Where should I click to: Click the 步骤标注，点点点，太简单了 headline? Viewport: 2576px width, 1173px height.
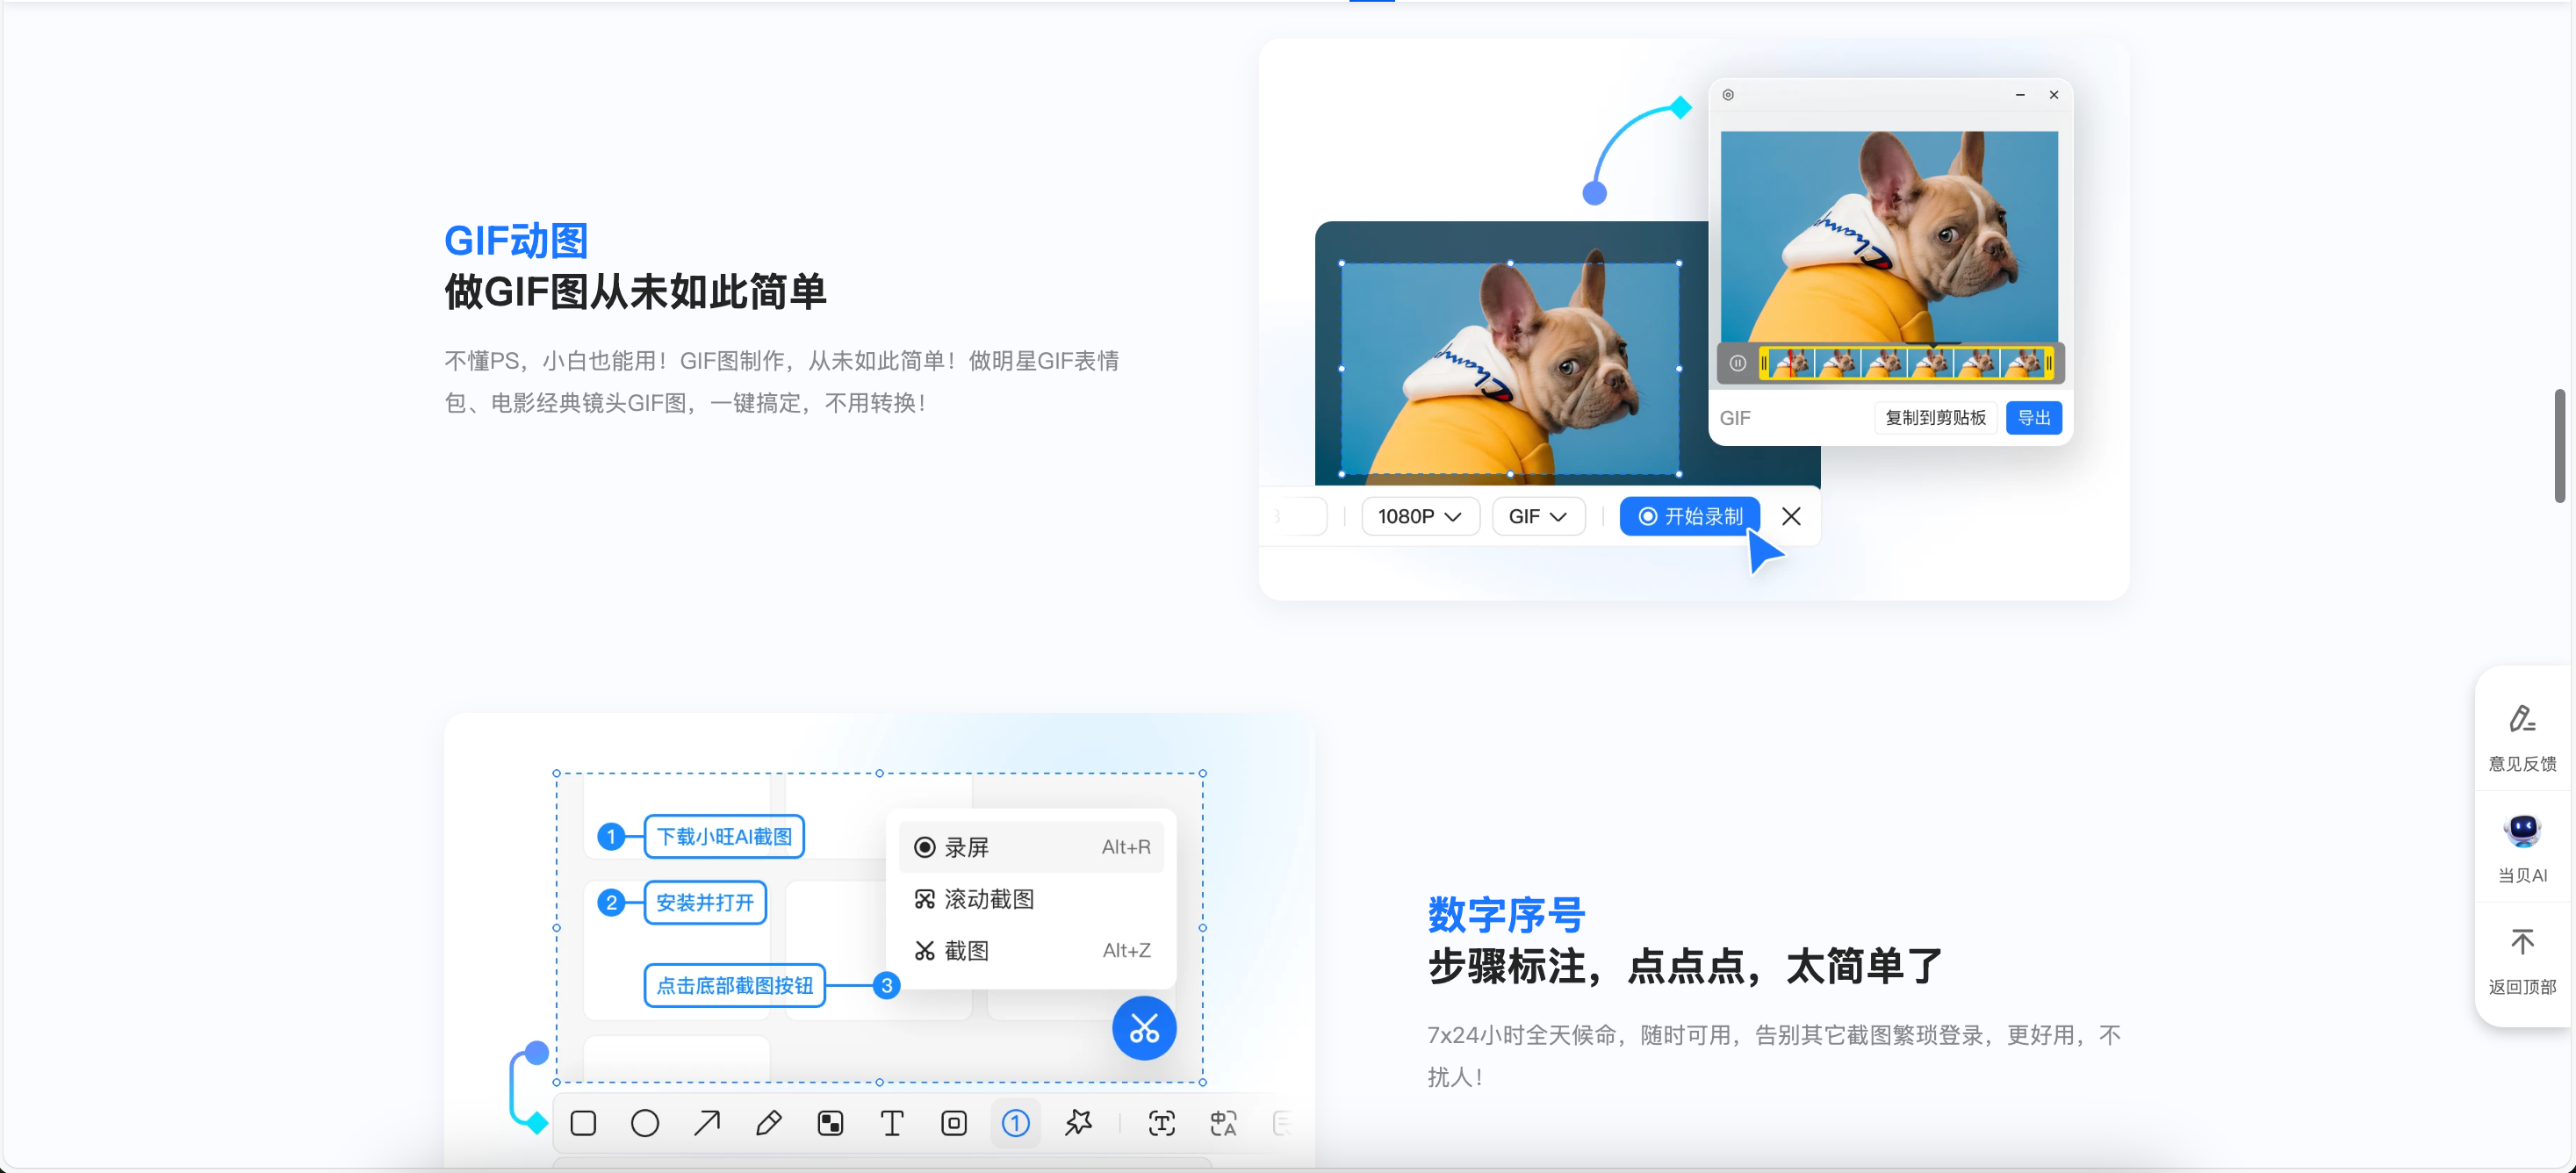tap(1685, 966)
